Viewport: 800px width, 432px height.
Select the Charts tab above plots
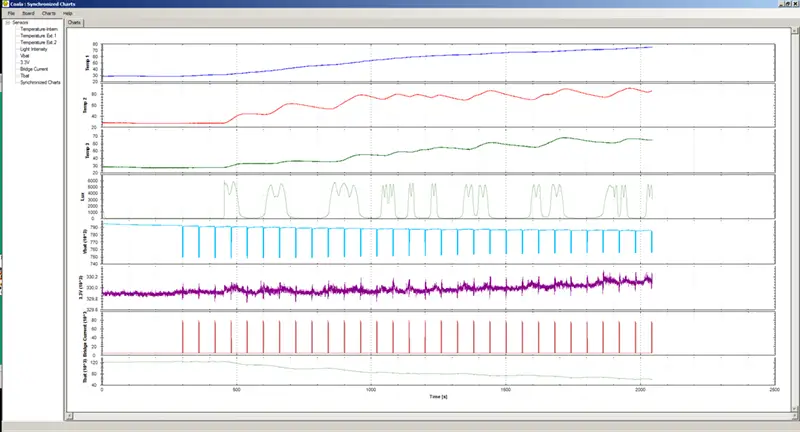pos(74,22)
